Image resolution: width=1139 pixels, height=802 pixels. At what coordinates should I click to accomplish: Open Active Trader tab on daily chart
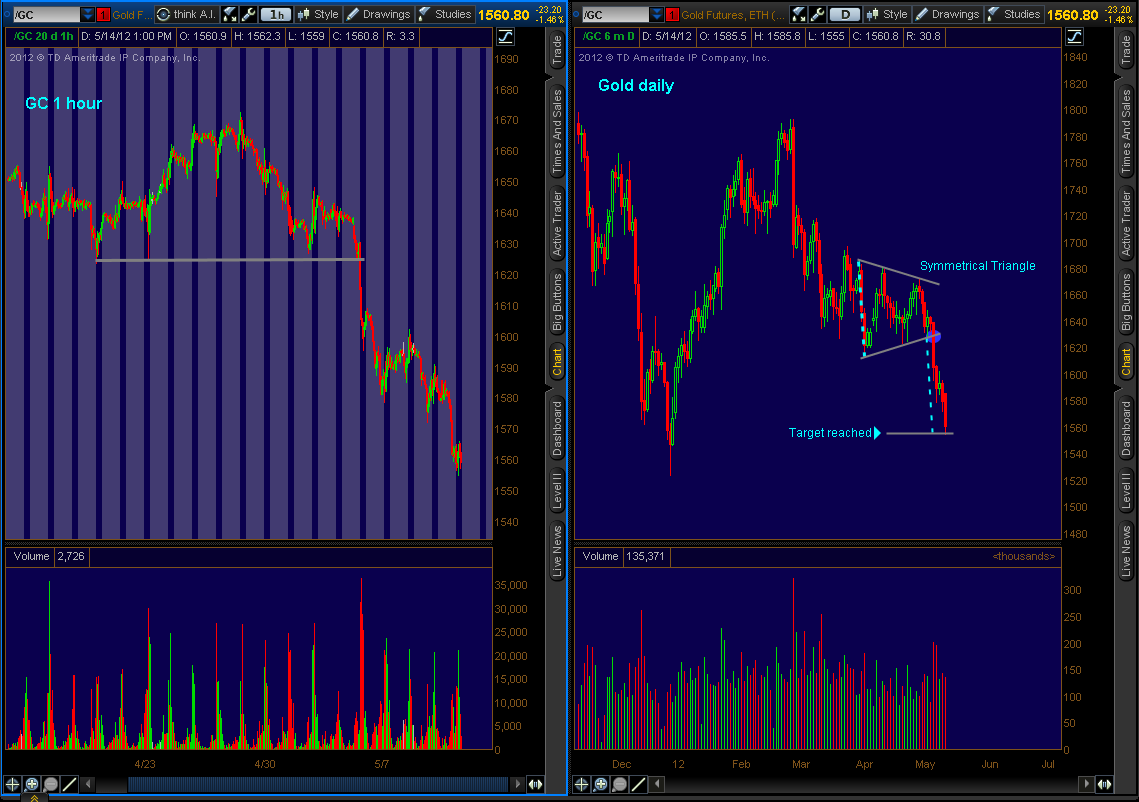click(1126, 223)
